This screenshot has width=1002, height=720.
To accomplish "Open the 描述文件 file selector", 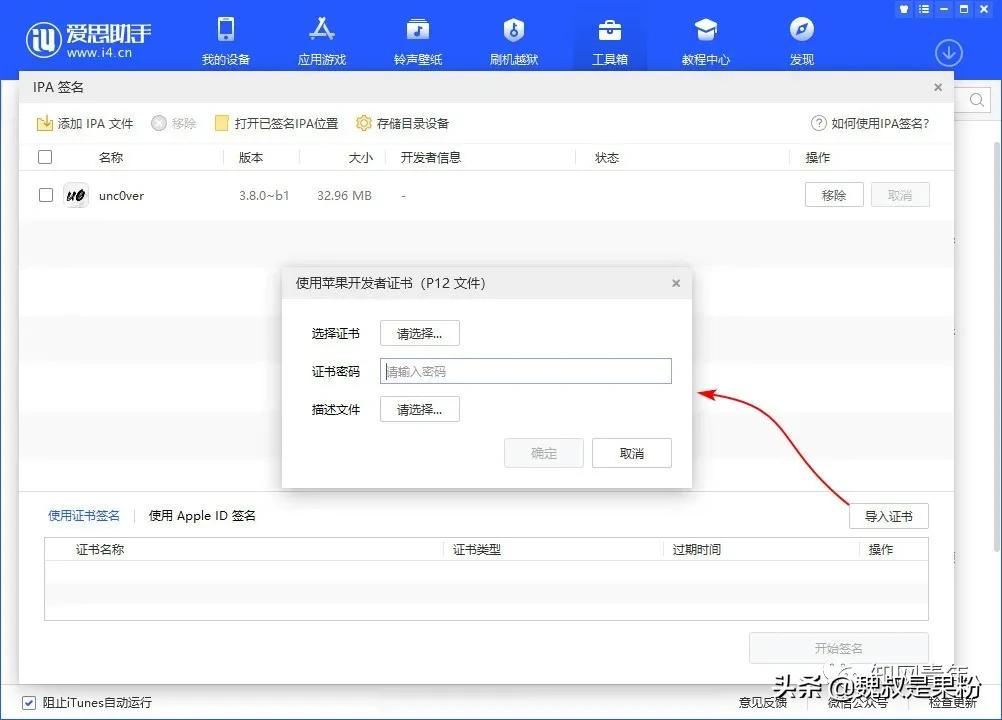I will click(419, 409).
